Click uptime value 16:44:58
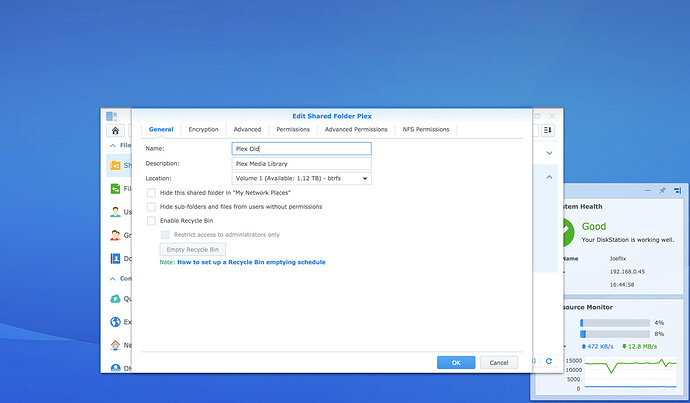The height and width of the screenshot is (403, 690). pyautogui.click(x=622, y=285)
